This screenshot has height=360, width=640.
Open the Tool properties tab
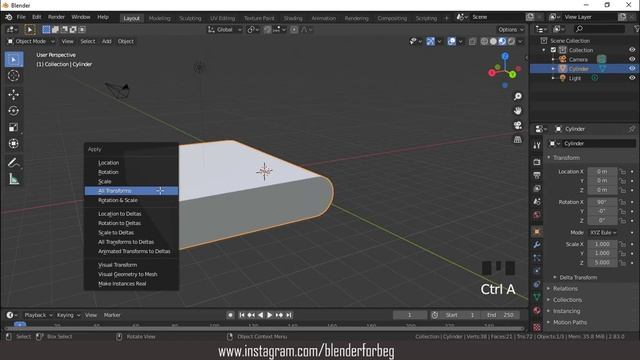coord(537,146)
